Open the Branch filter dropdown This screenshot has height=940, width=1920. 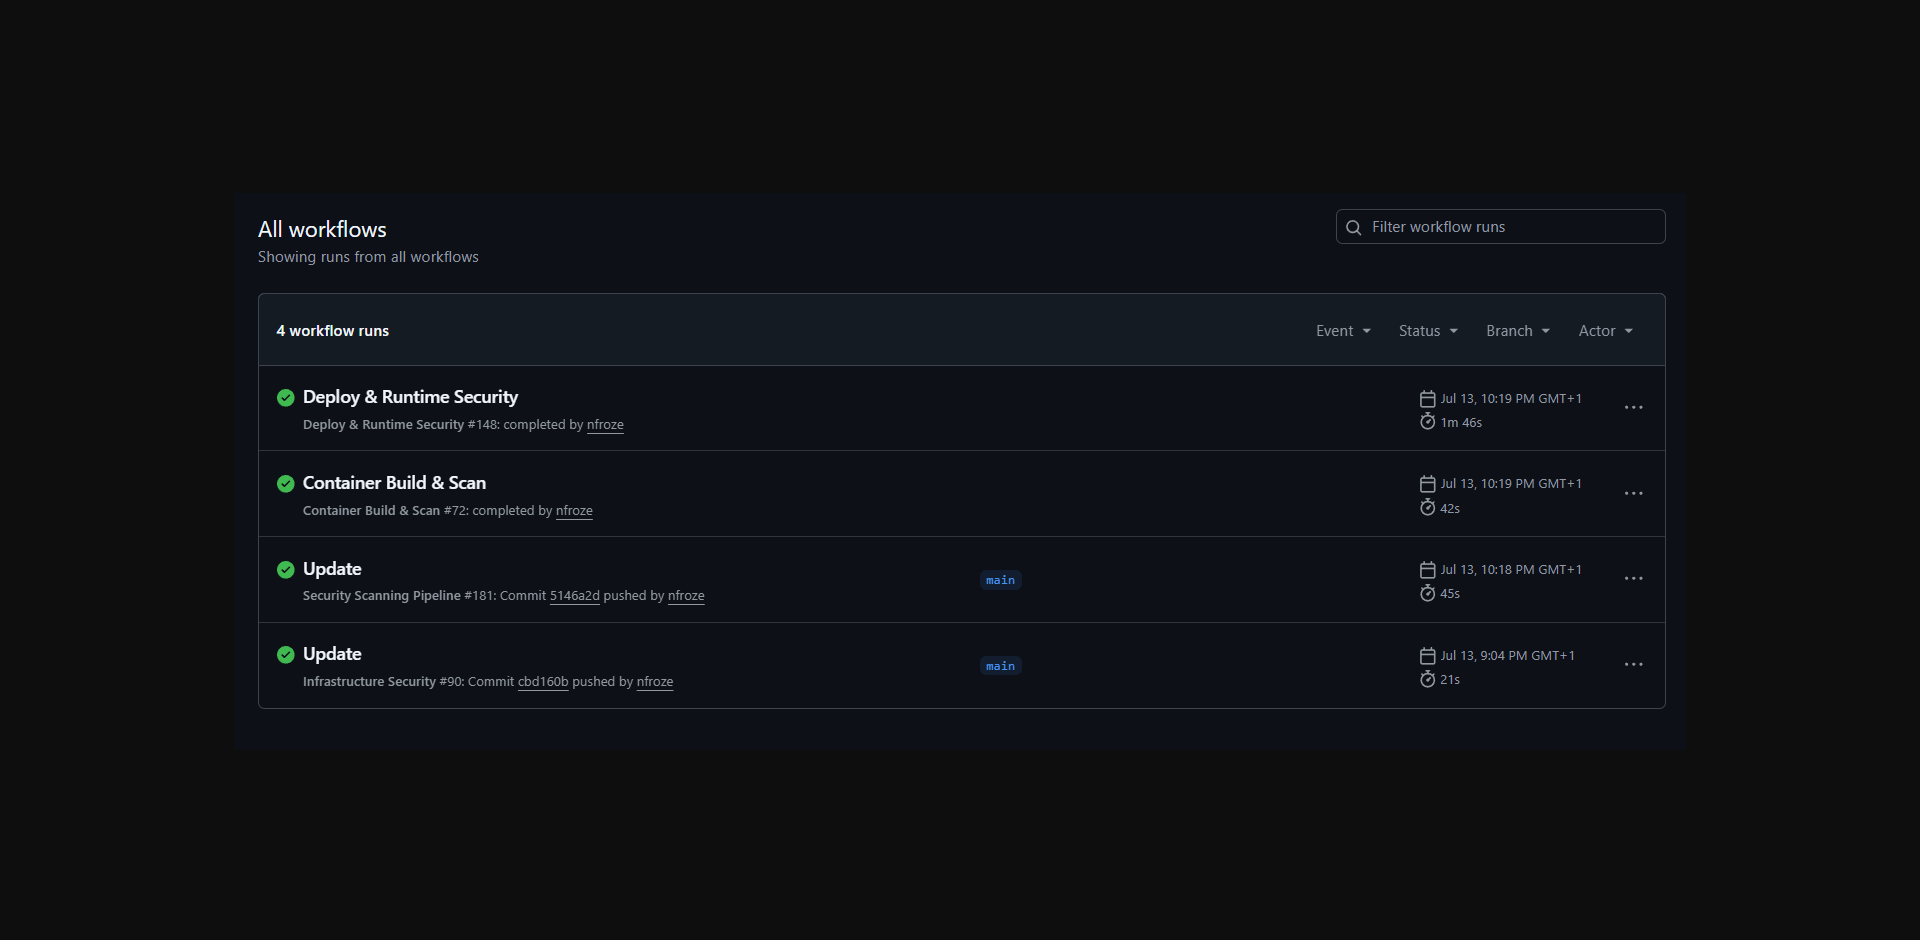click(1517, 331)
